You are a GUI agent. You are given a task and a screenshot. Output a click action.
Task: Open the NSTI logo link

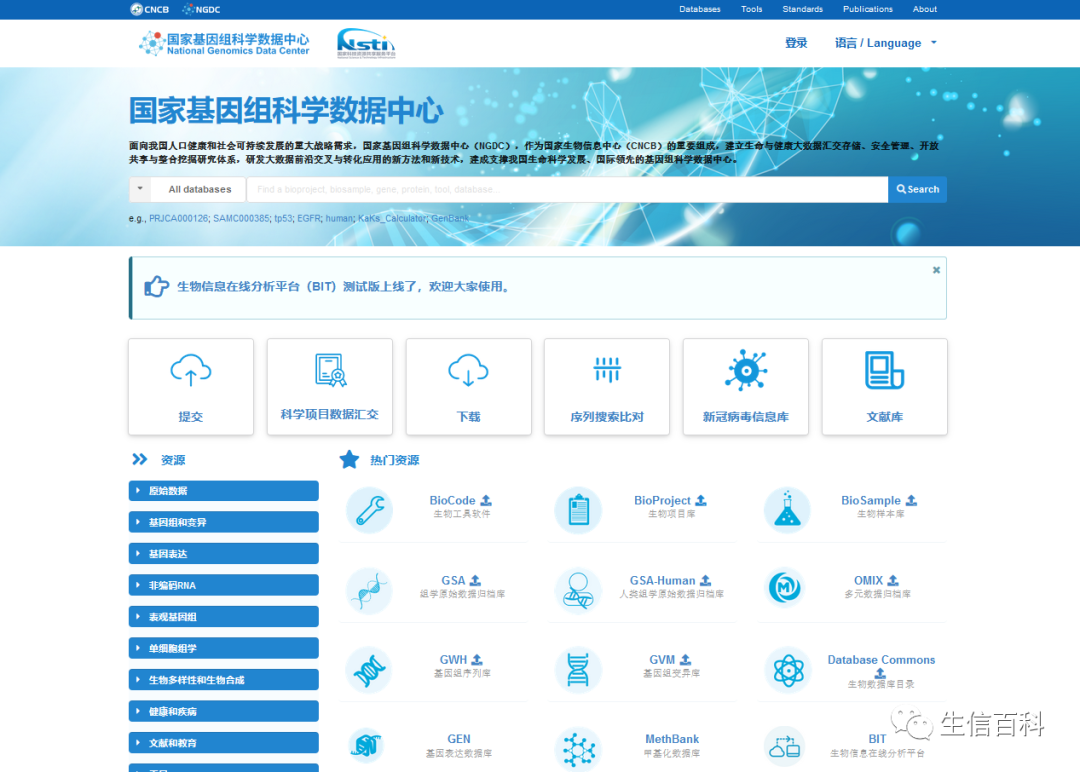click(366, 43)
